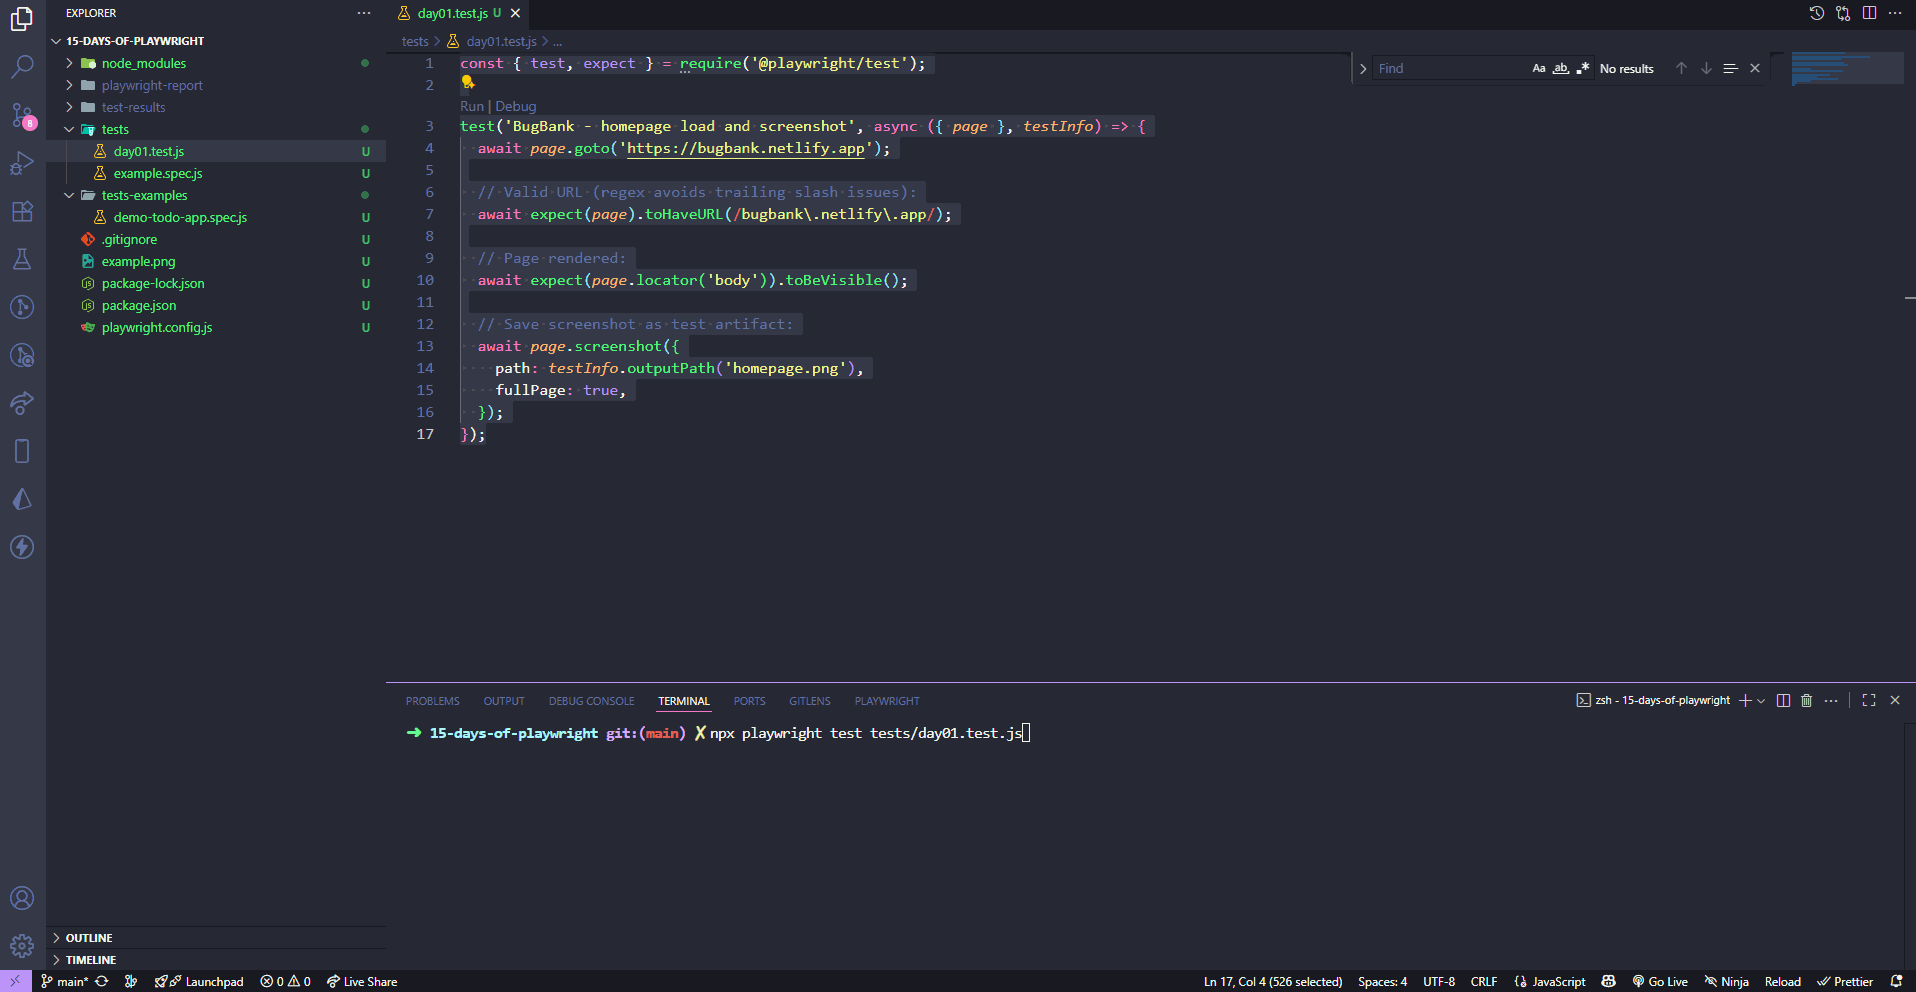The height and width of the screenshot is (992, 1916).
Task: Switch to the Problems panel tab
Action: 432,701
